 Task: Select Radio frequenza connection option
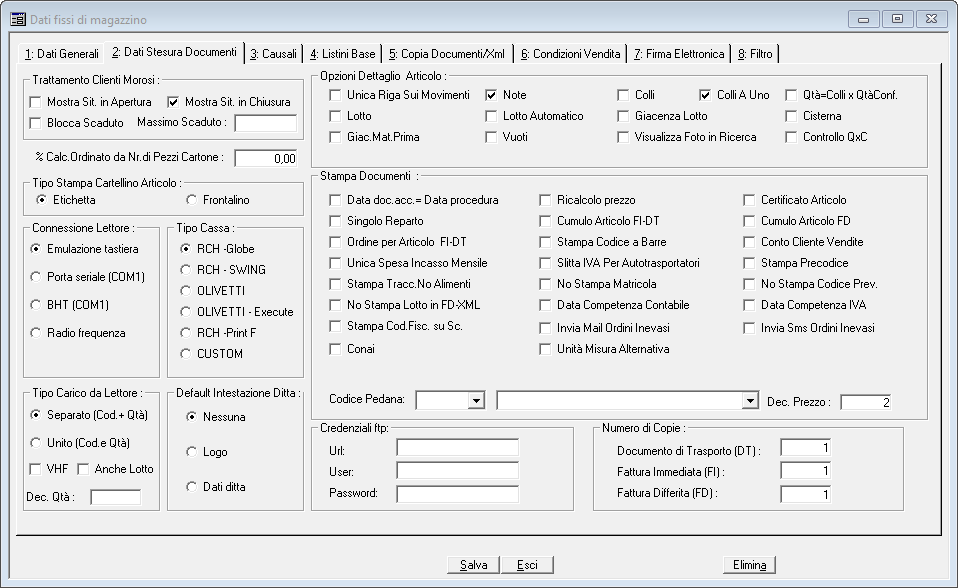point(37,333)
